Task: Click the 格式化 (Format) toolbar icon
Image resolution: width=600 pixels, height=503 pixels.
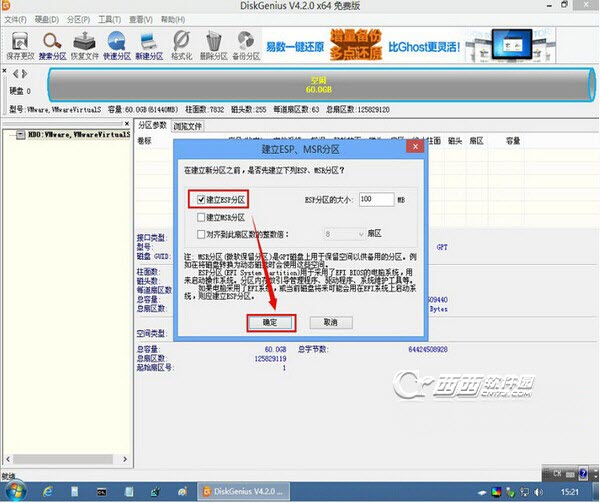Action: click(182, 40)
